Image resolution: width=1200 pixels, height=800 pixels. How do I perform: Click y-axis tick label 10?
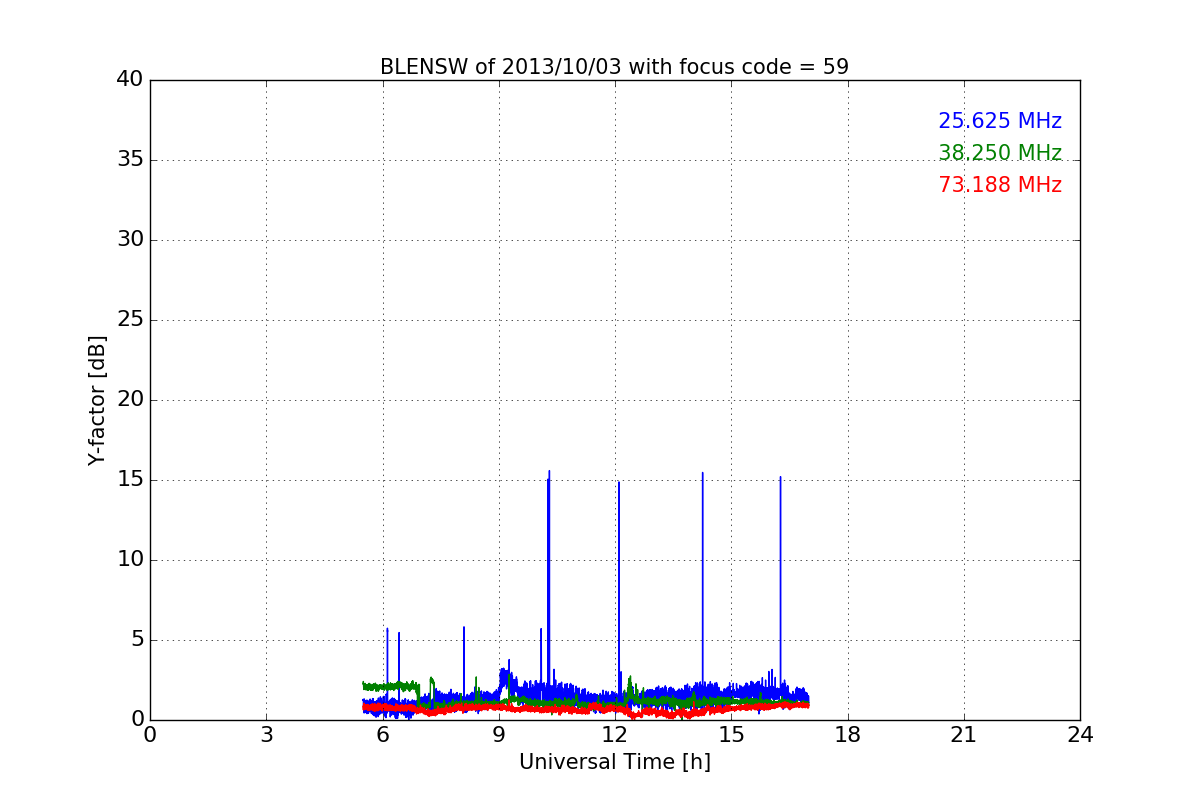pyautogui.click(x=129, y=559)
